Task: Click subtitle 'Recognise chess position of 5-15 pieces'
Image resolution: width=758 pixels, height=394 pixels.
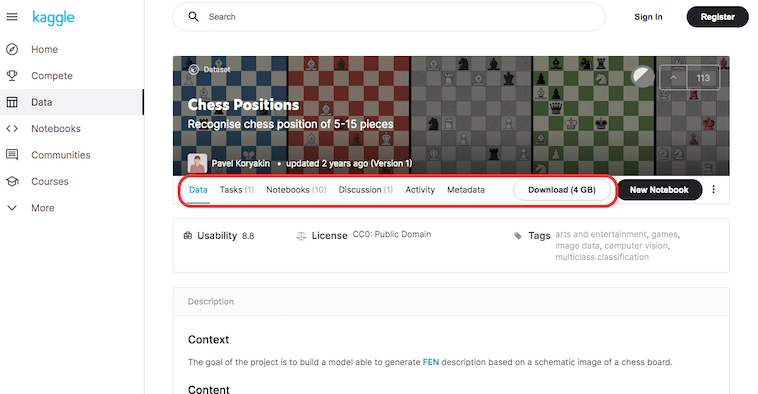Action: tap(291, 124)
